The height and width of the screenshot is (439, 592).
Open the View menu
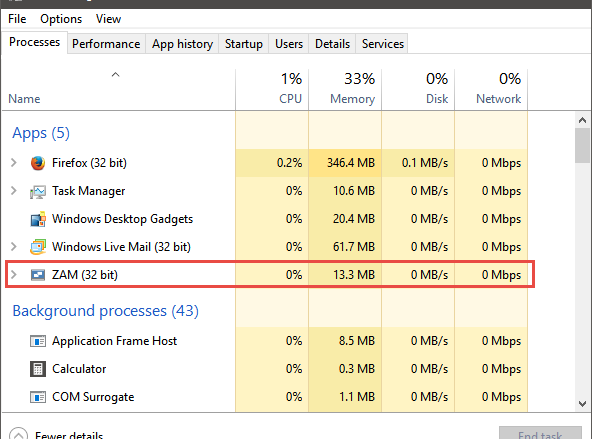108,19
